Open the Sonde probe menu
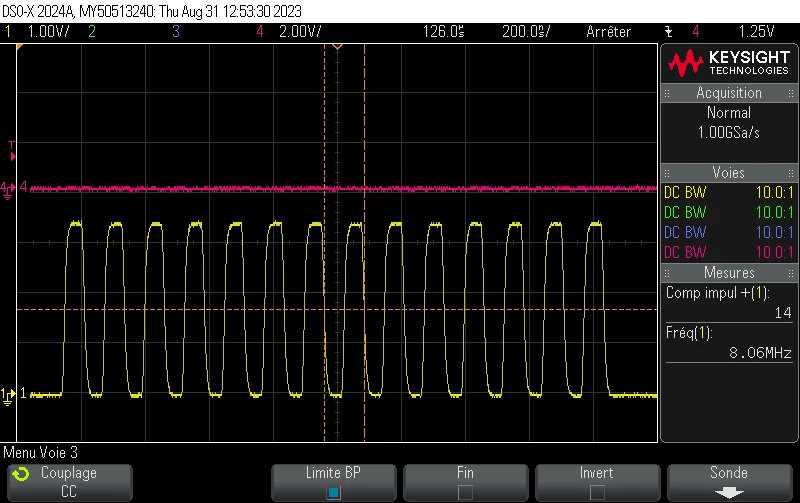 pos(730,482)
